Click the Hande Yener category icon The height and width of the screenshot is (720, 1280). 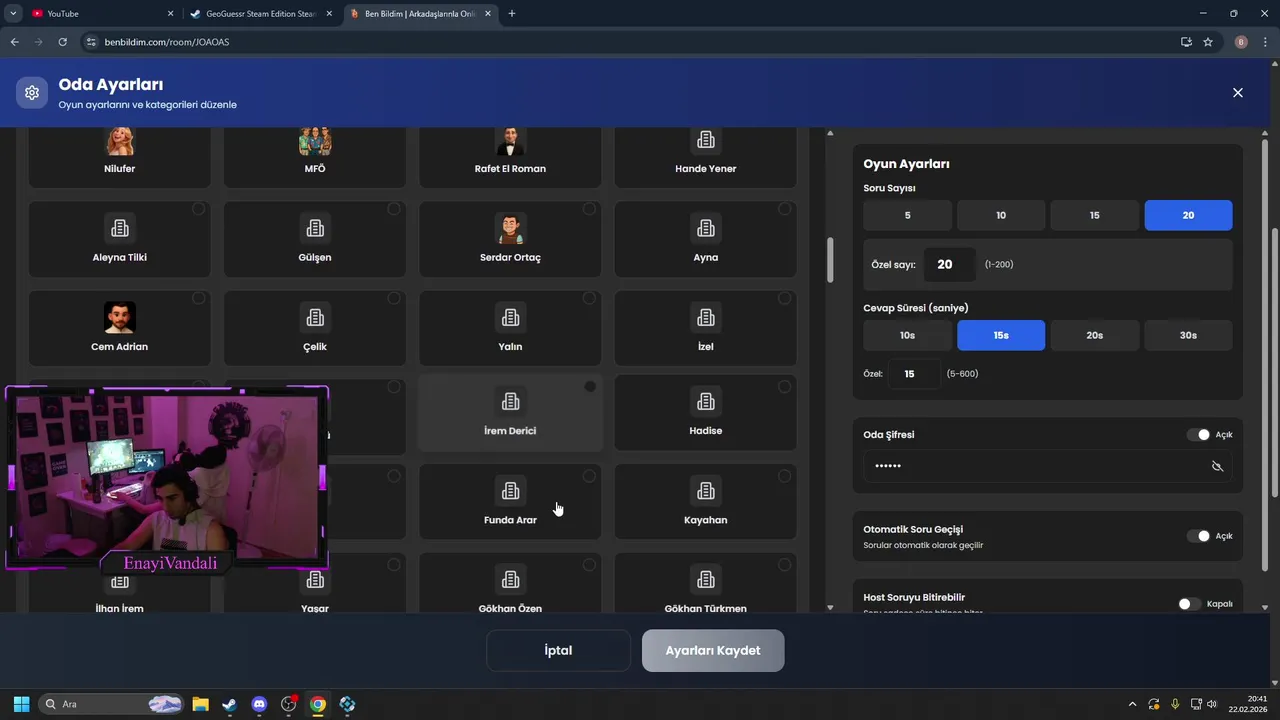click(706, 140)
